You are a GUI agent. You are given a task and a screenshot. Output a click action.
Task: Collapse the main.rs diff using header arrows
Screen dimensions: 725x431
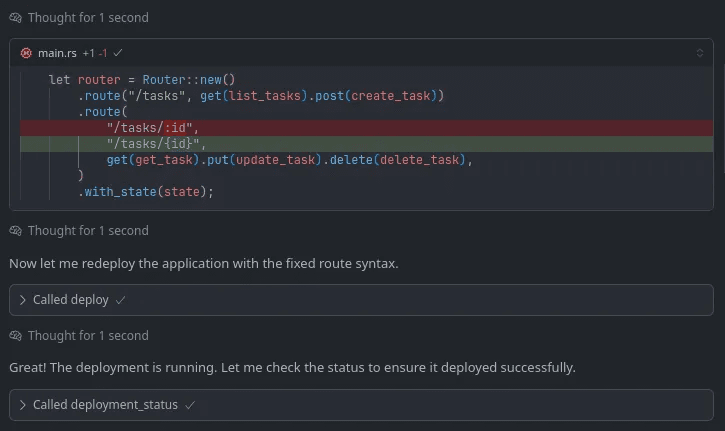click(699, 53)
